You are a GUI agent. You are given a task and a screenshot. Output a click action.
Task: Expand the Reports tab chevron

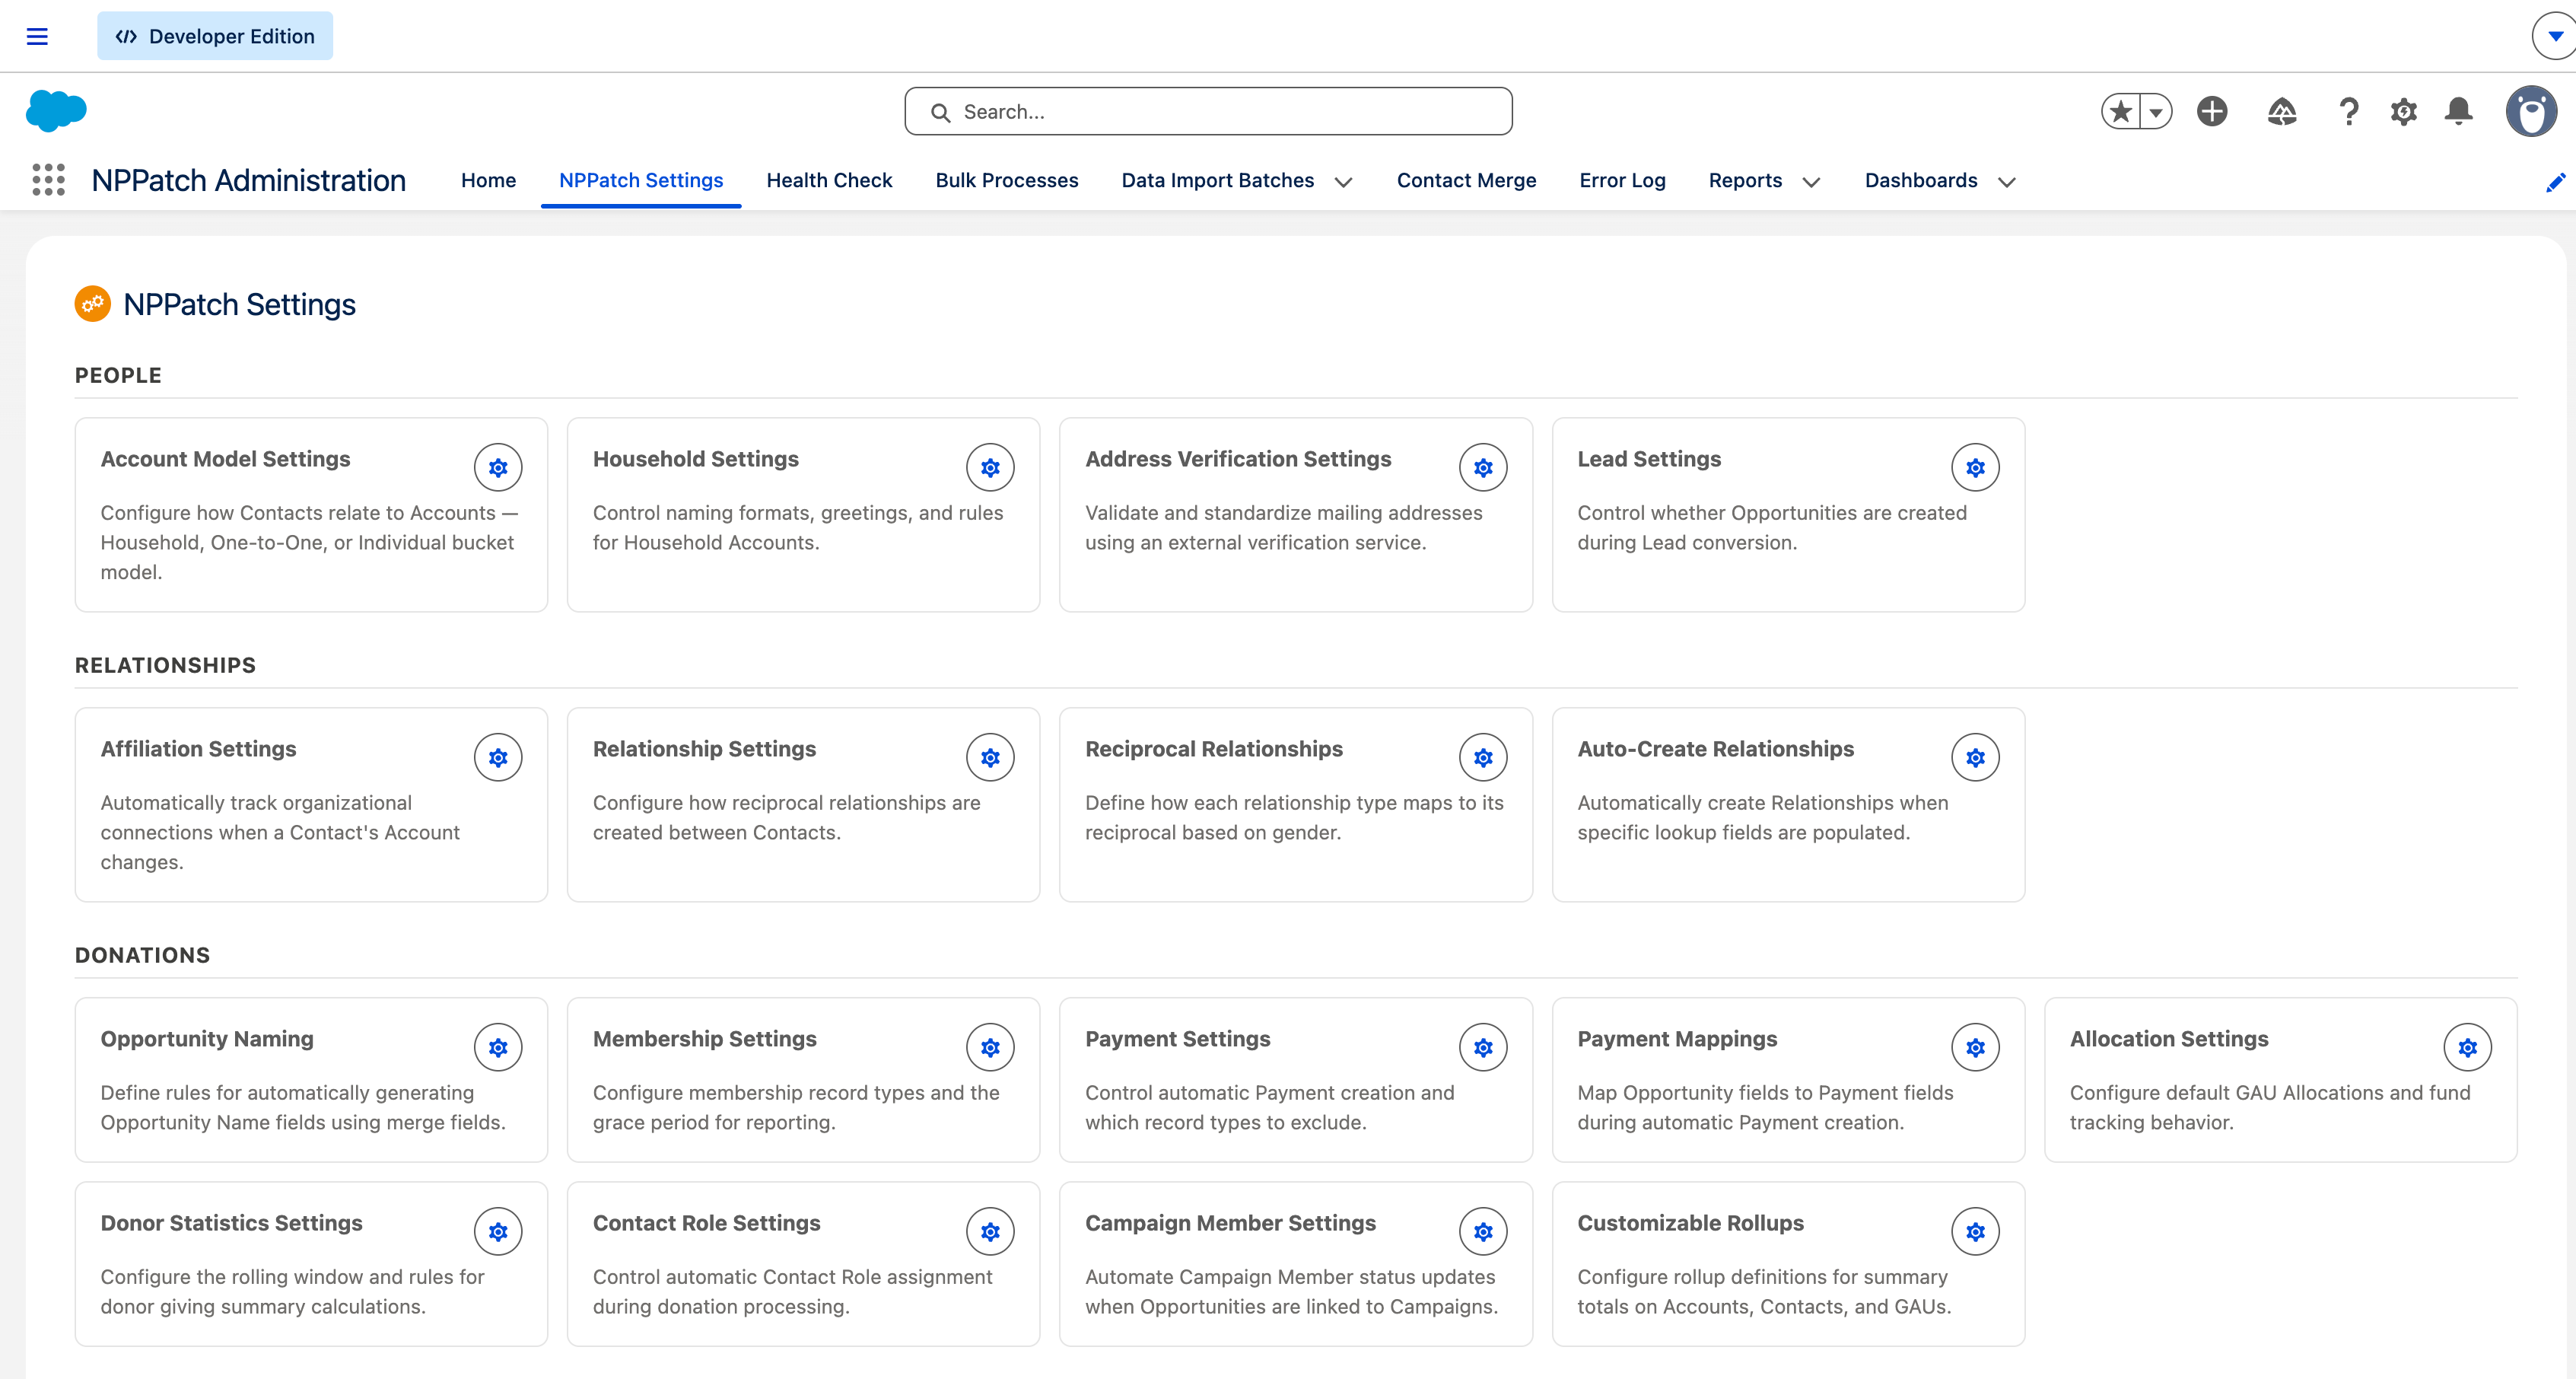pyautogui.click(x=1811, y=182)
